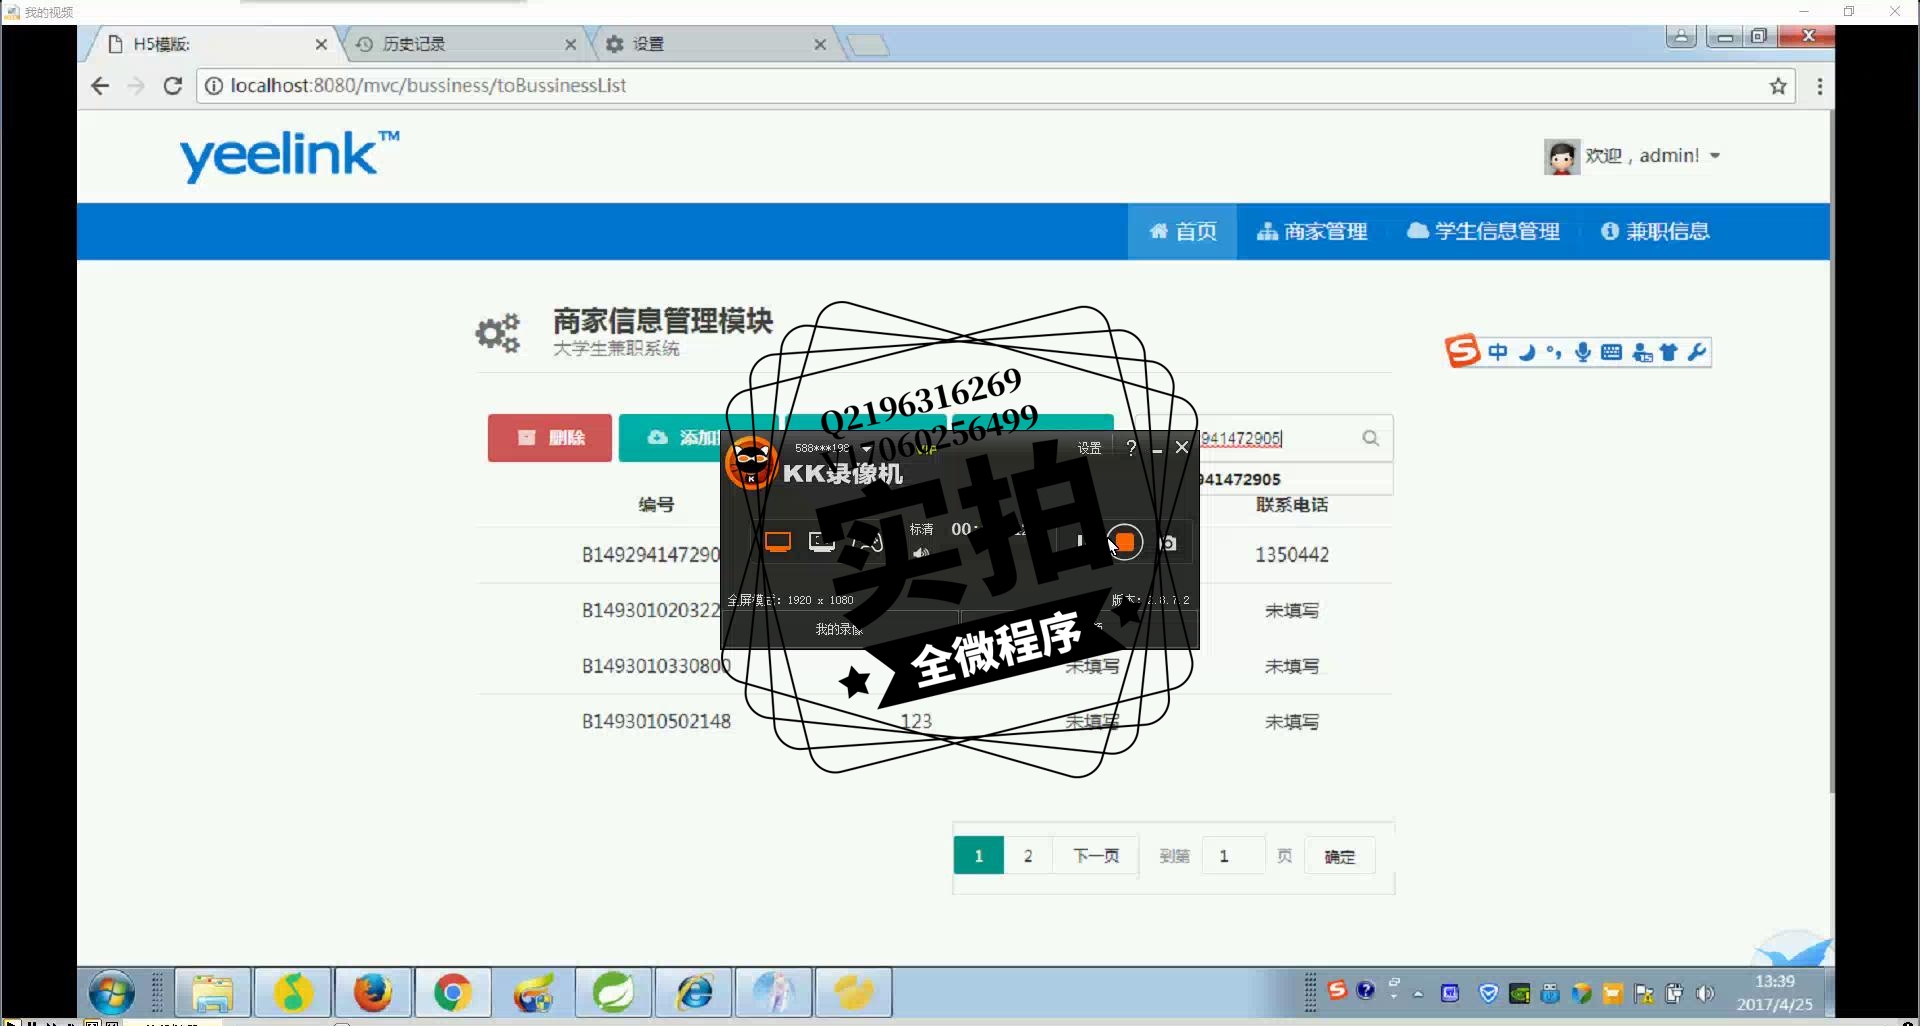Click table cell B1493010330800
The height and width of the screenshot is (1026, 1920).
tap(656, 666)
